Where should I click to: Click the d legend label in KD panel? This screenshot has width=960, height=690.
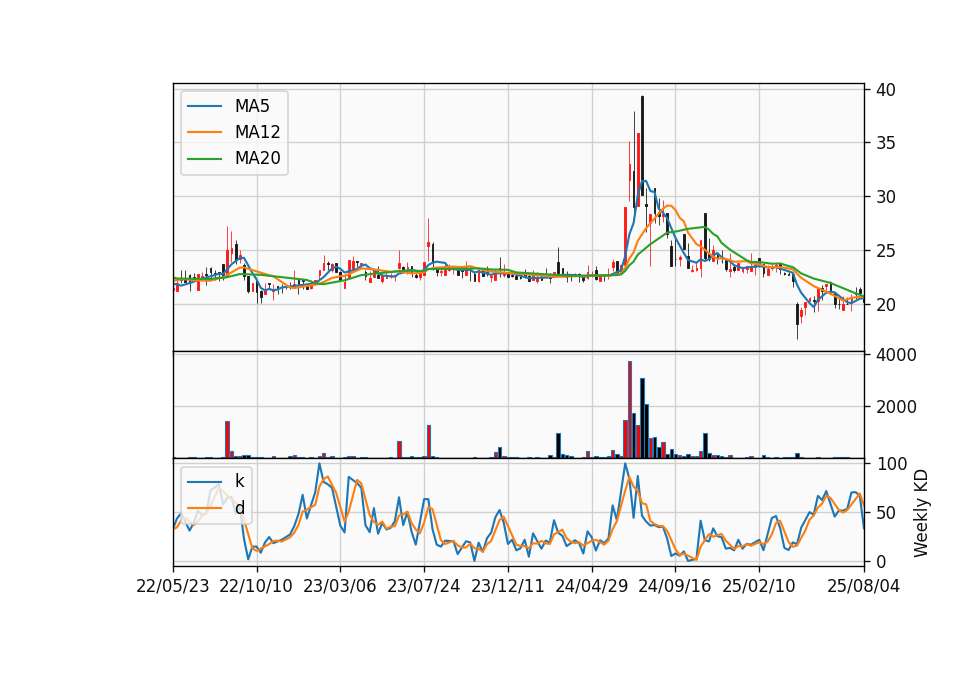coord(239,507)
